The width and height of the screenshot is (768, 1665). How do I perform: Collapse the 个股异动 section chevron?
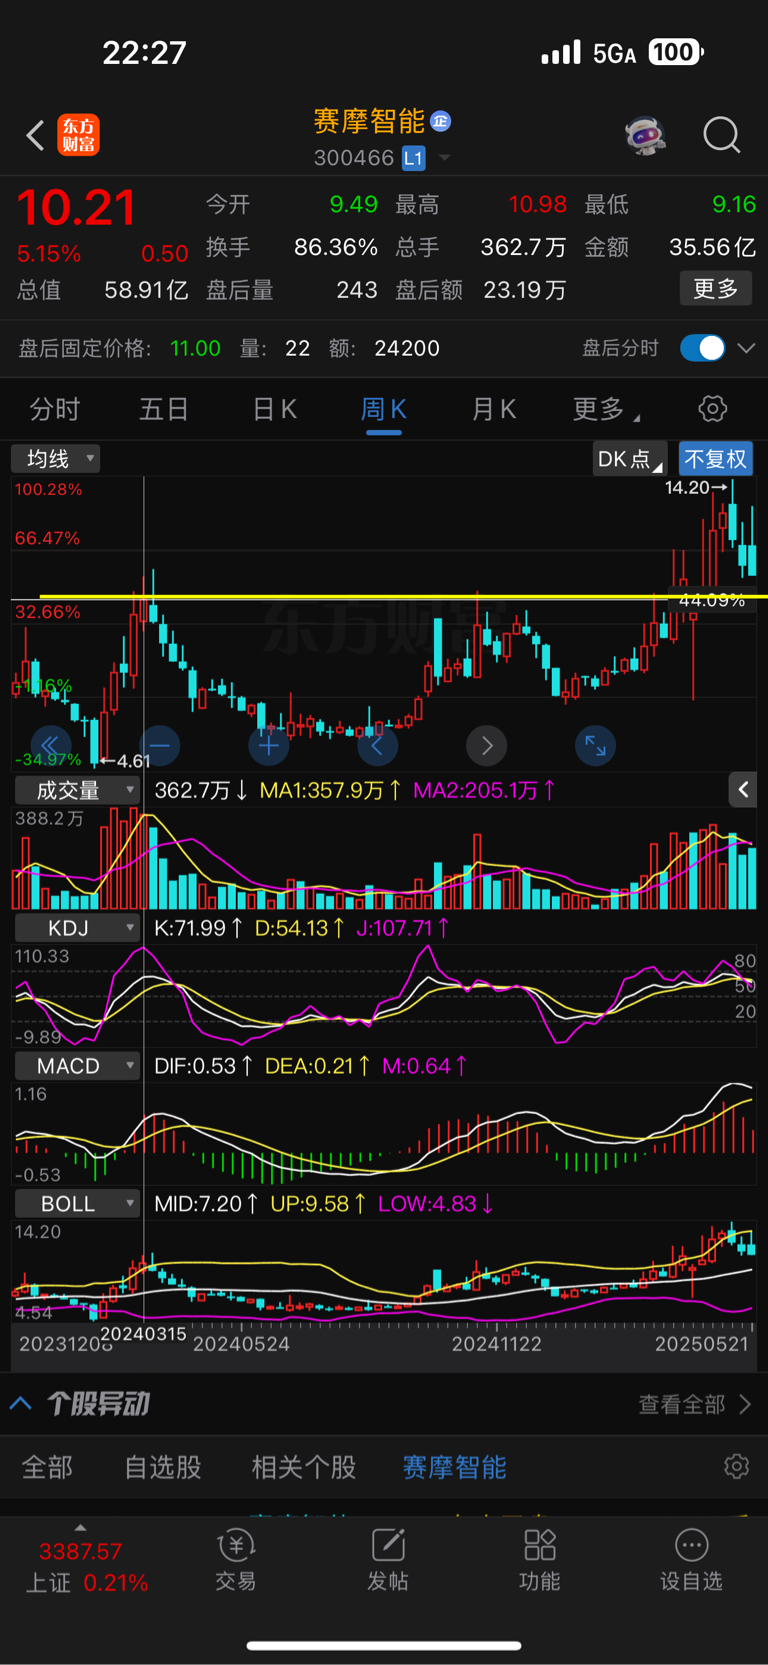(21, 1403)
